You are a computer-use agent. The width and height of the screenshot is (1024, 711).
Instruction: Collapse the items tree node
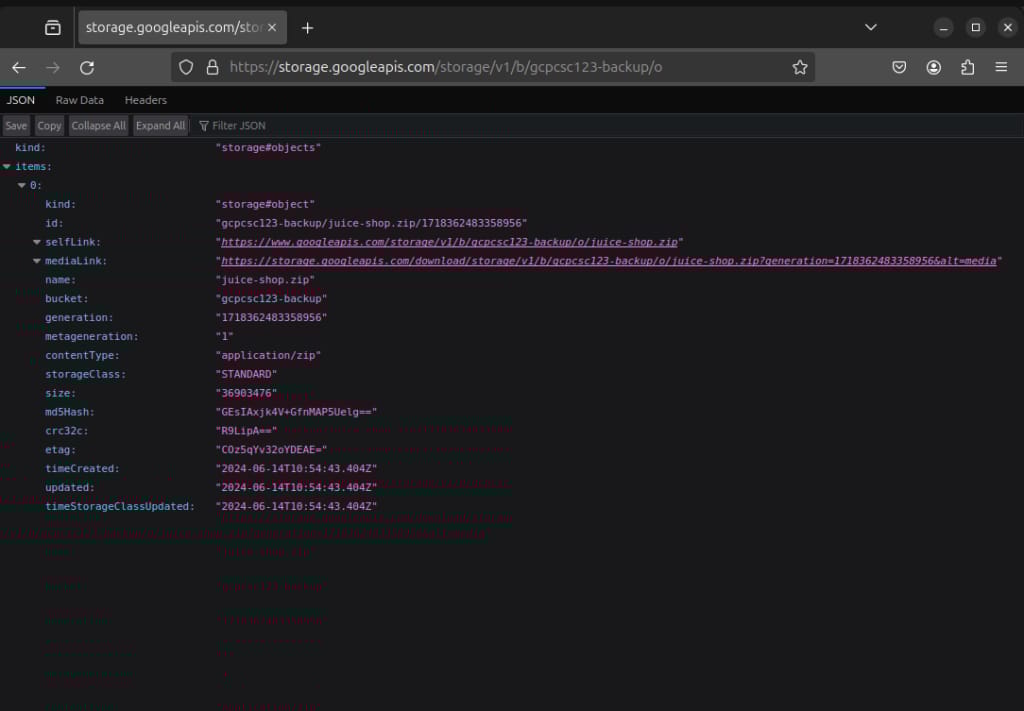[x=7, y=166]
